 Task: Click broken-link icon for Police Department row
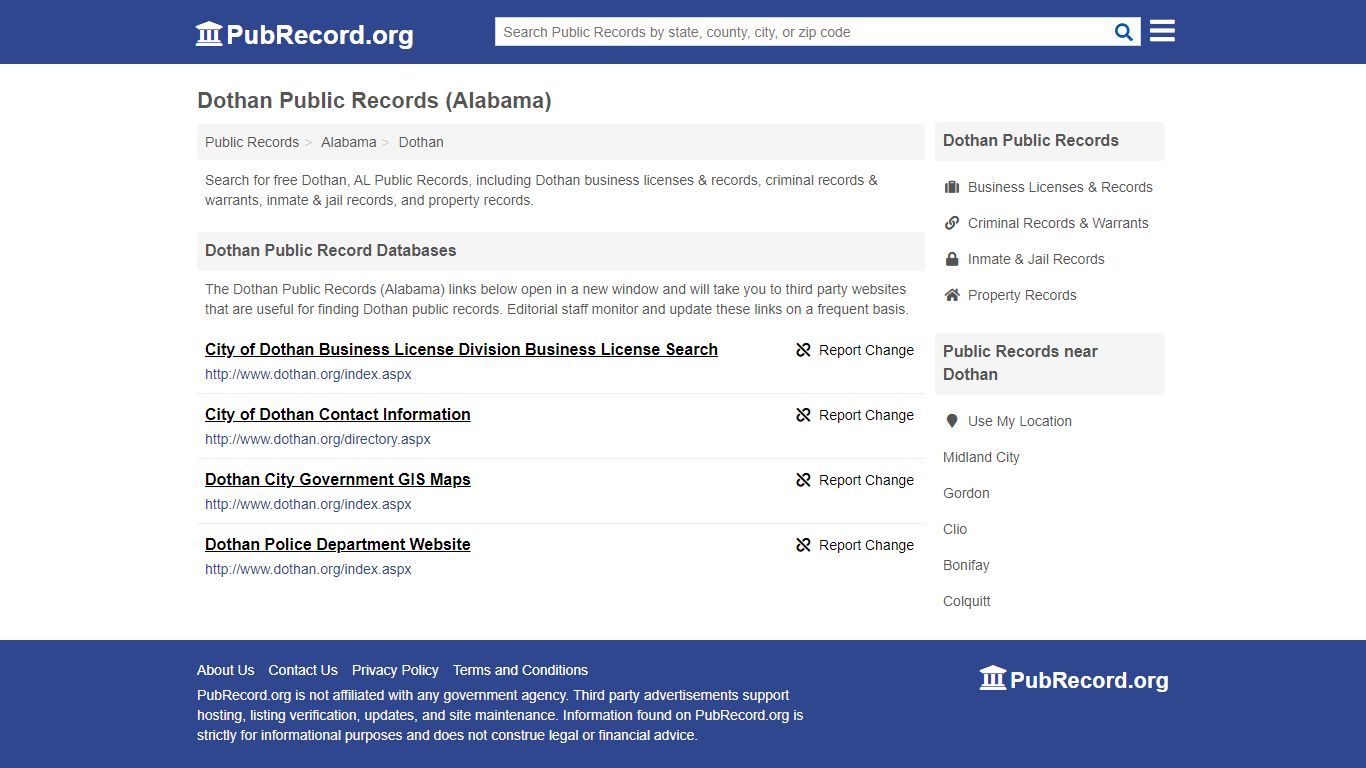(x=803, y=545)
